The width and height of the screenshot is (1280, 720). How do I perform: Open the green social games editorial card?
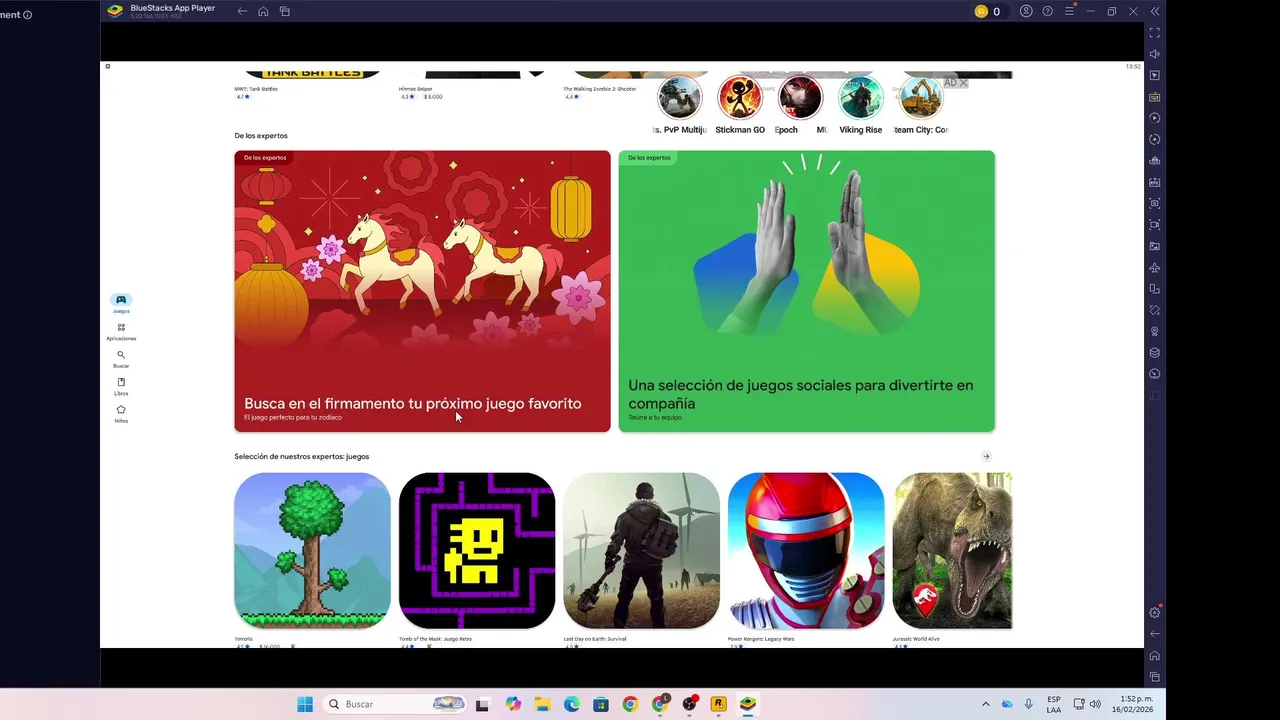click(806, 291)
